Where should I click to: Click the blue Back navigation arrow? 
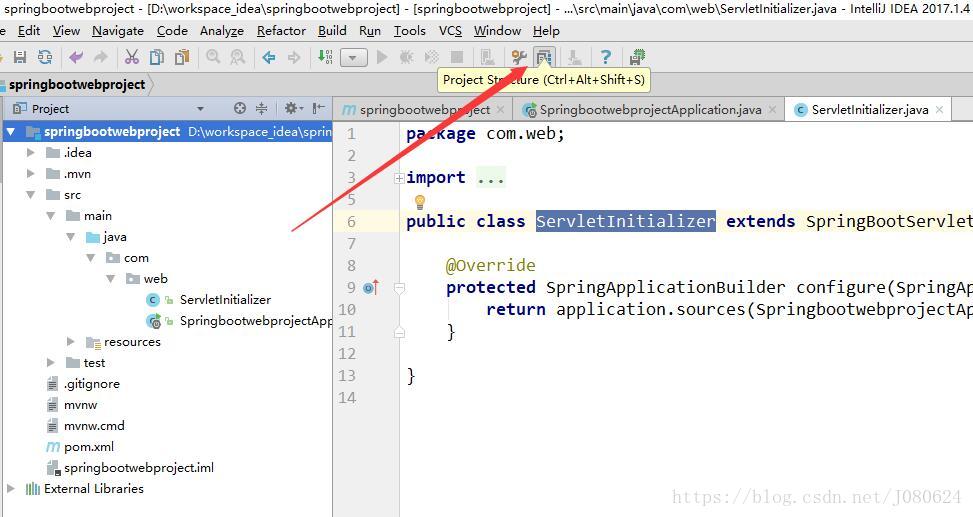click(x=269, y=57)
